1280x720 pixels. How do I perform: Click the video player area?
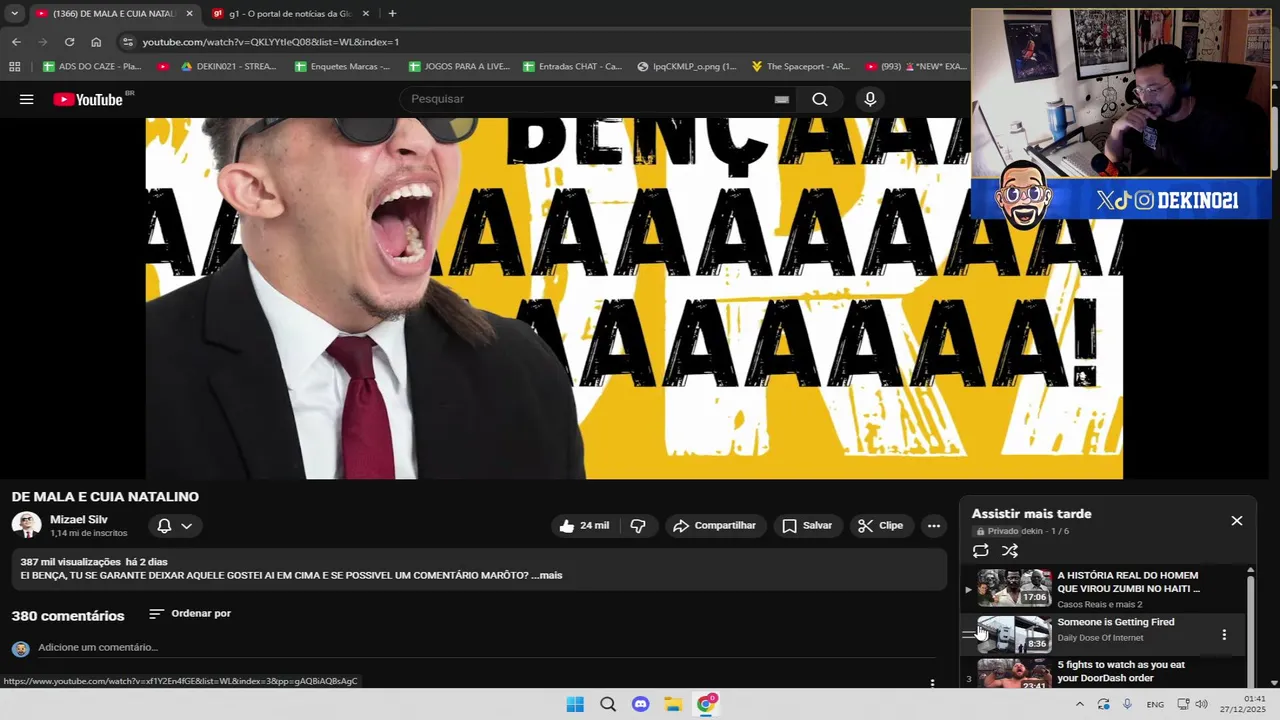(634, 298)
